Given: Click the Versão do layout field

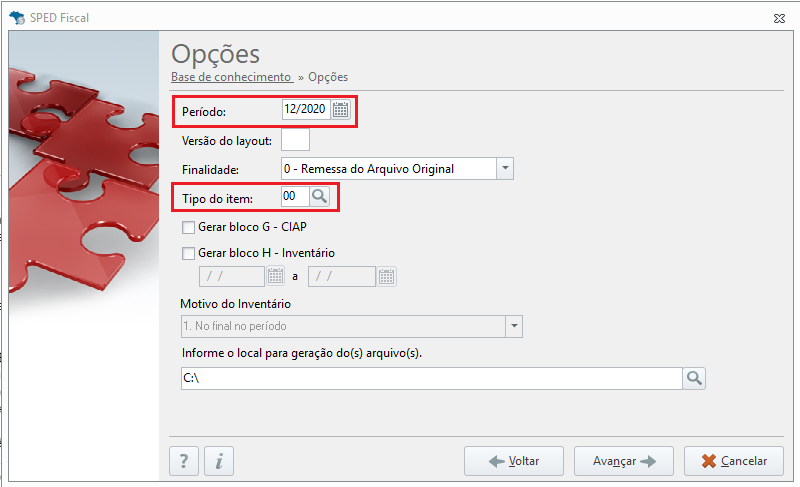Looking at the screenshot, I should (295, 140).
